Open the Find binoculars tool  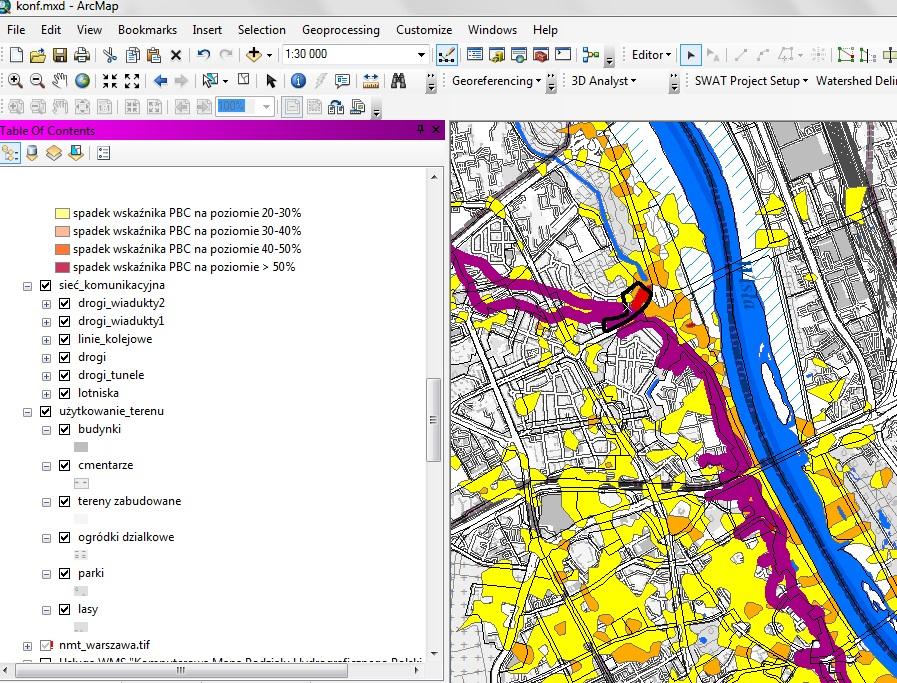click(x=398, y=81)
